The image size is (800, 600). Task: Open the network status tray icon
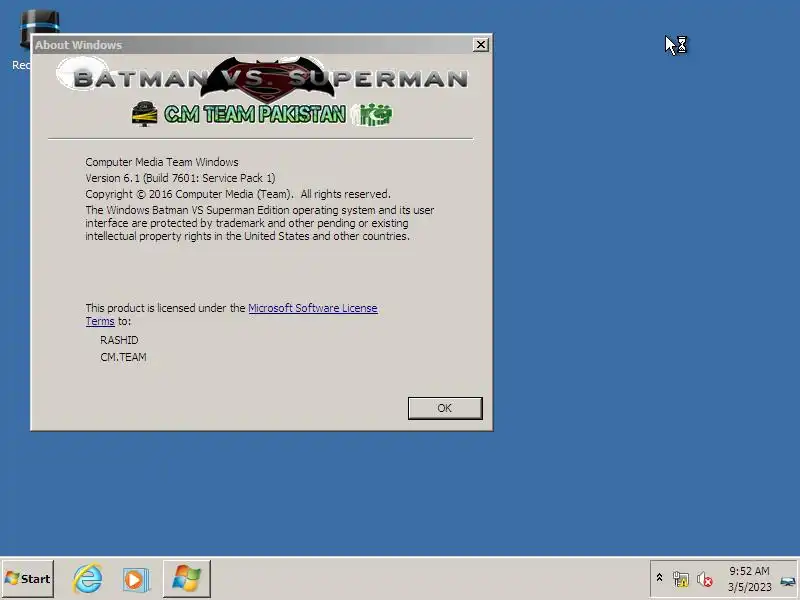[x=681, y=579]
